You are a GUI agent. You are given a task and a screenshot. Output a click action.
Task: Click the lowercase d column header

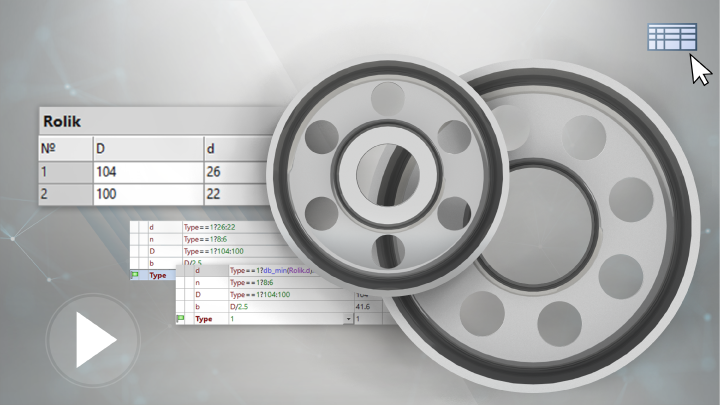click(x=235, y=149)
